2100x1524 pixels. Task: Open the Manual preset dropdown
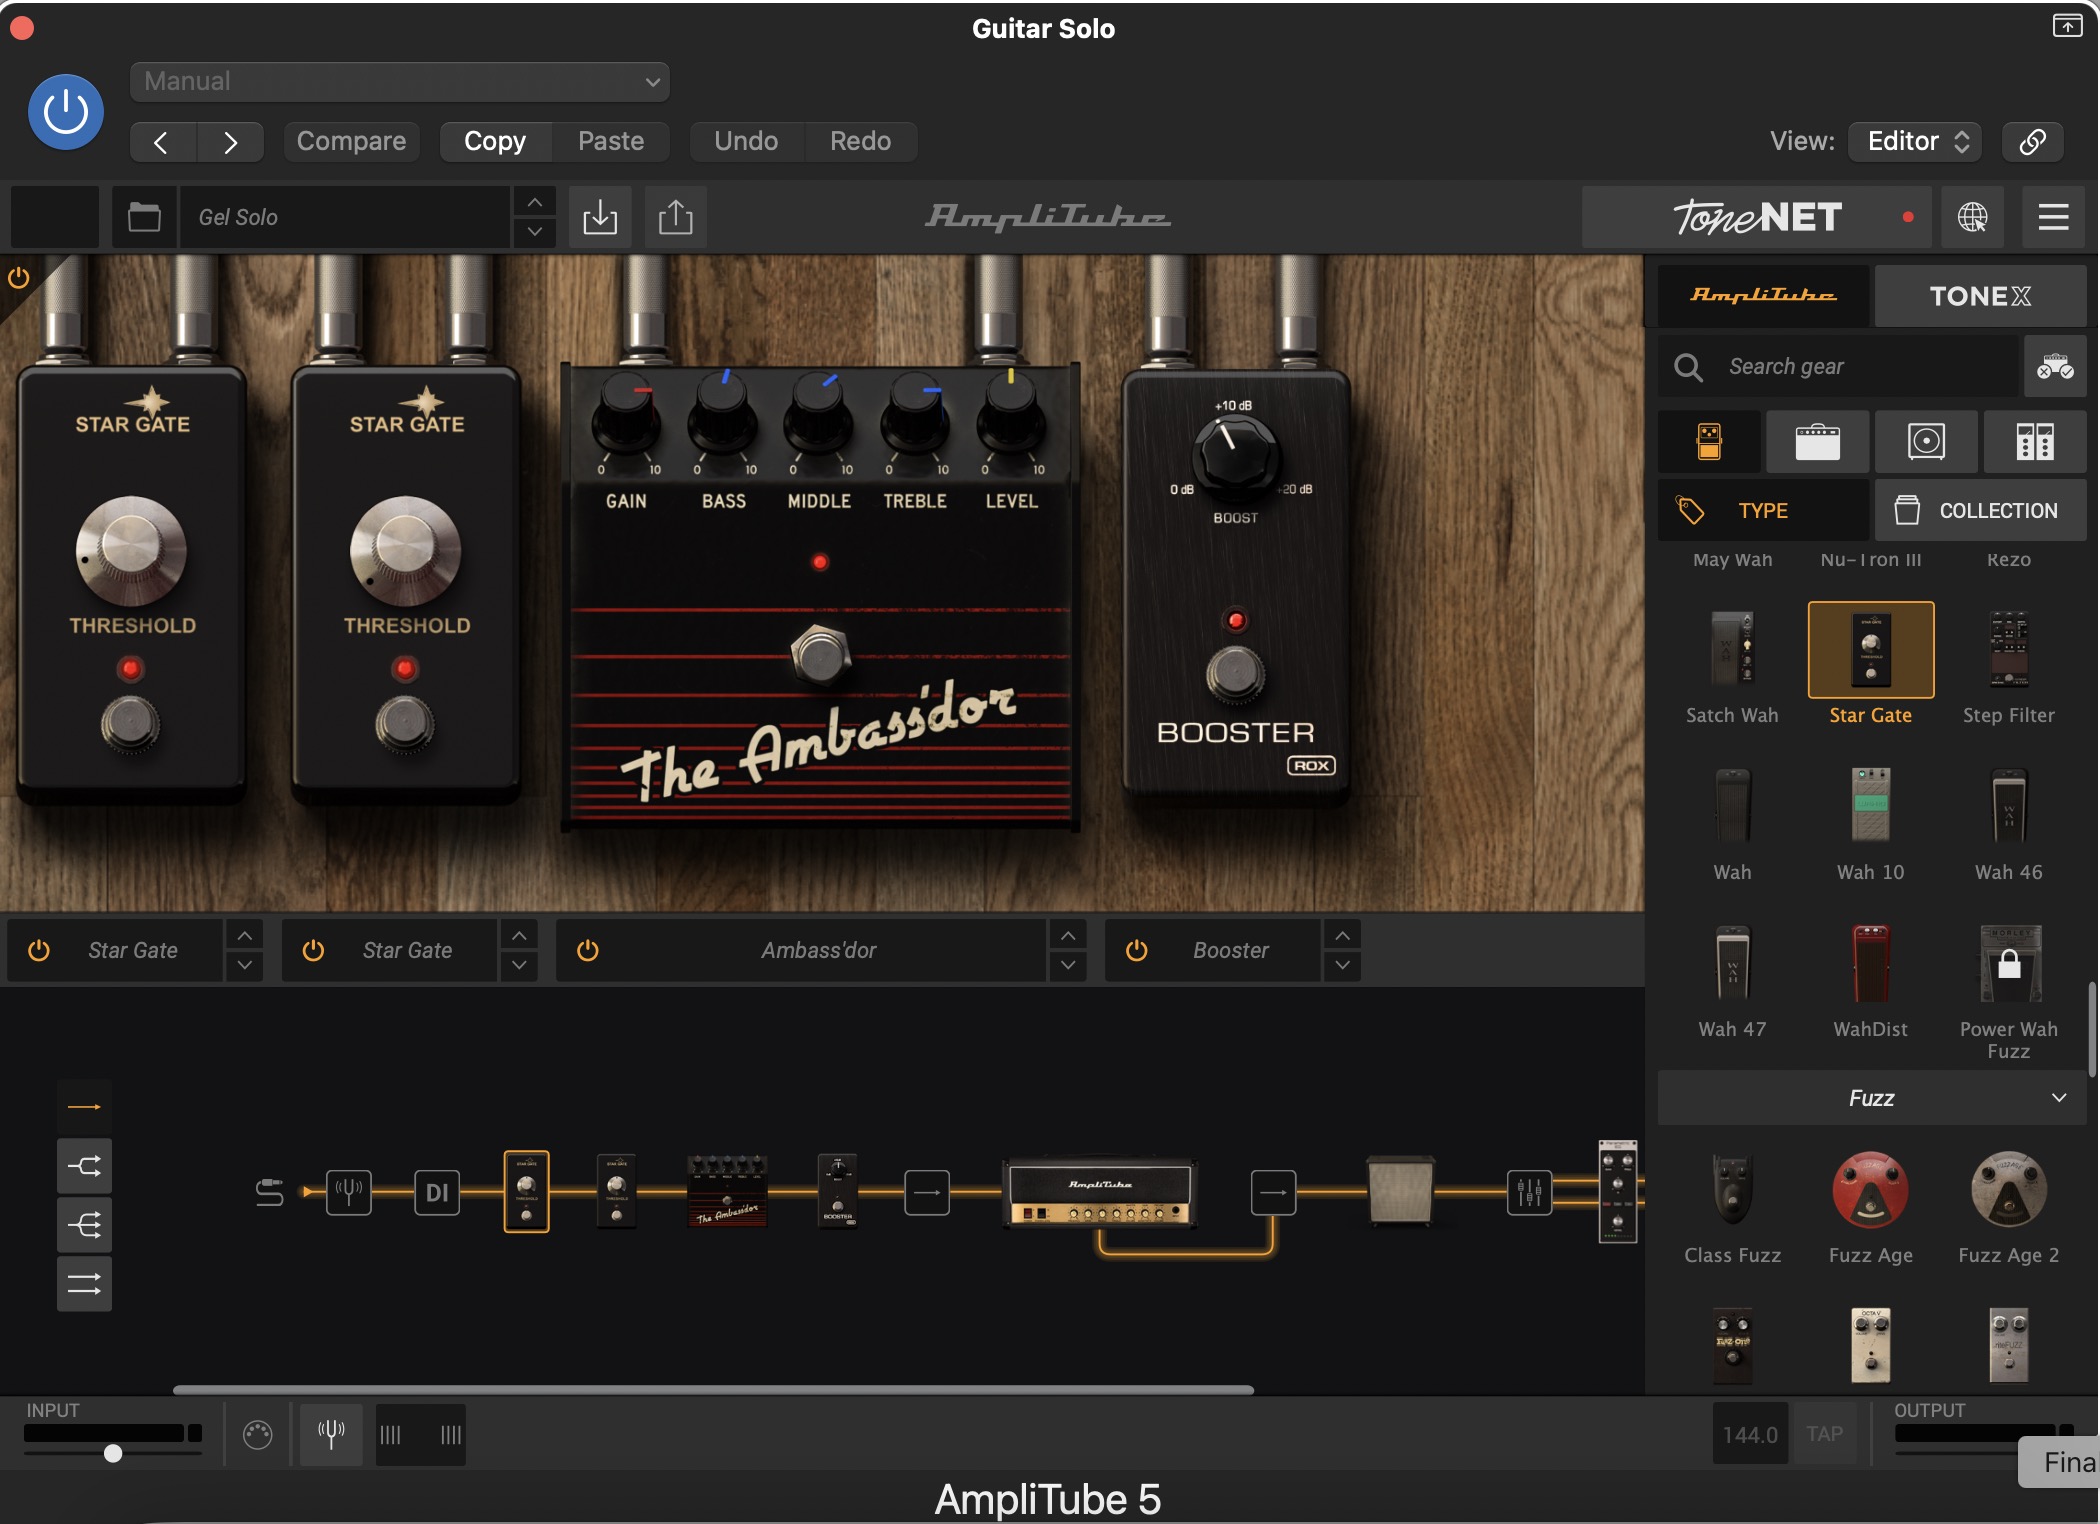click(x=399, y=82)
